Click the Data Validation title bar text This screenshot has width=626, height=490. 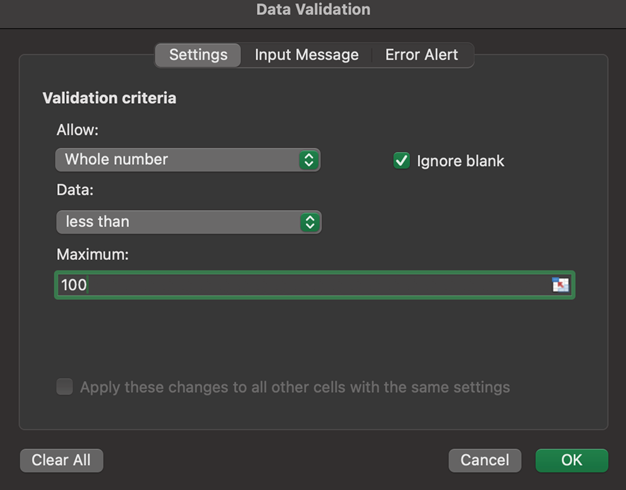pos(313,10)
